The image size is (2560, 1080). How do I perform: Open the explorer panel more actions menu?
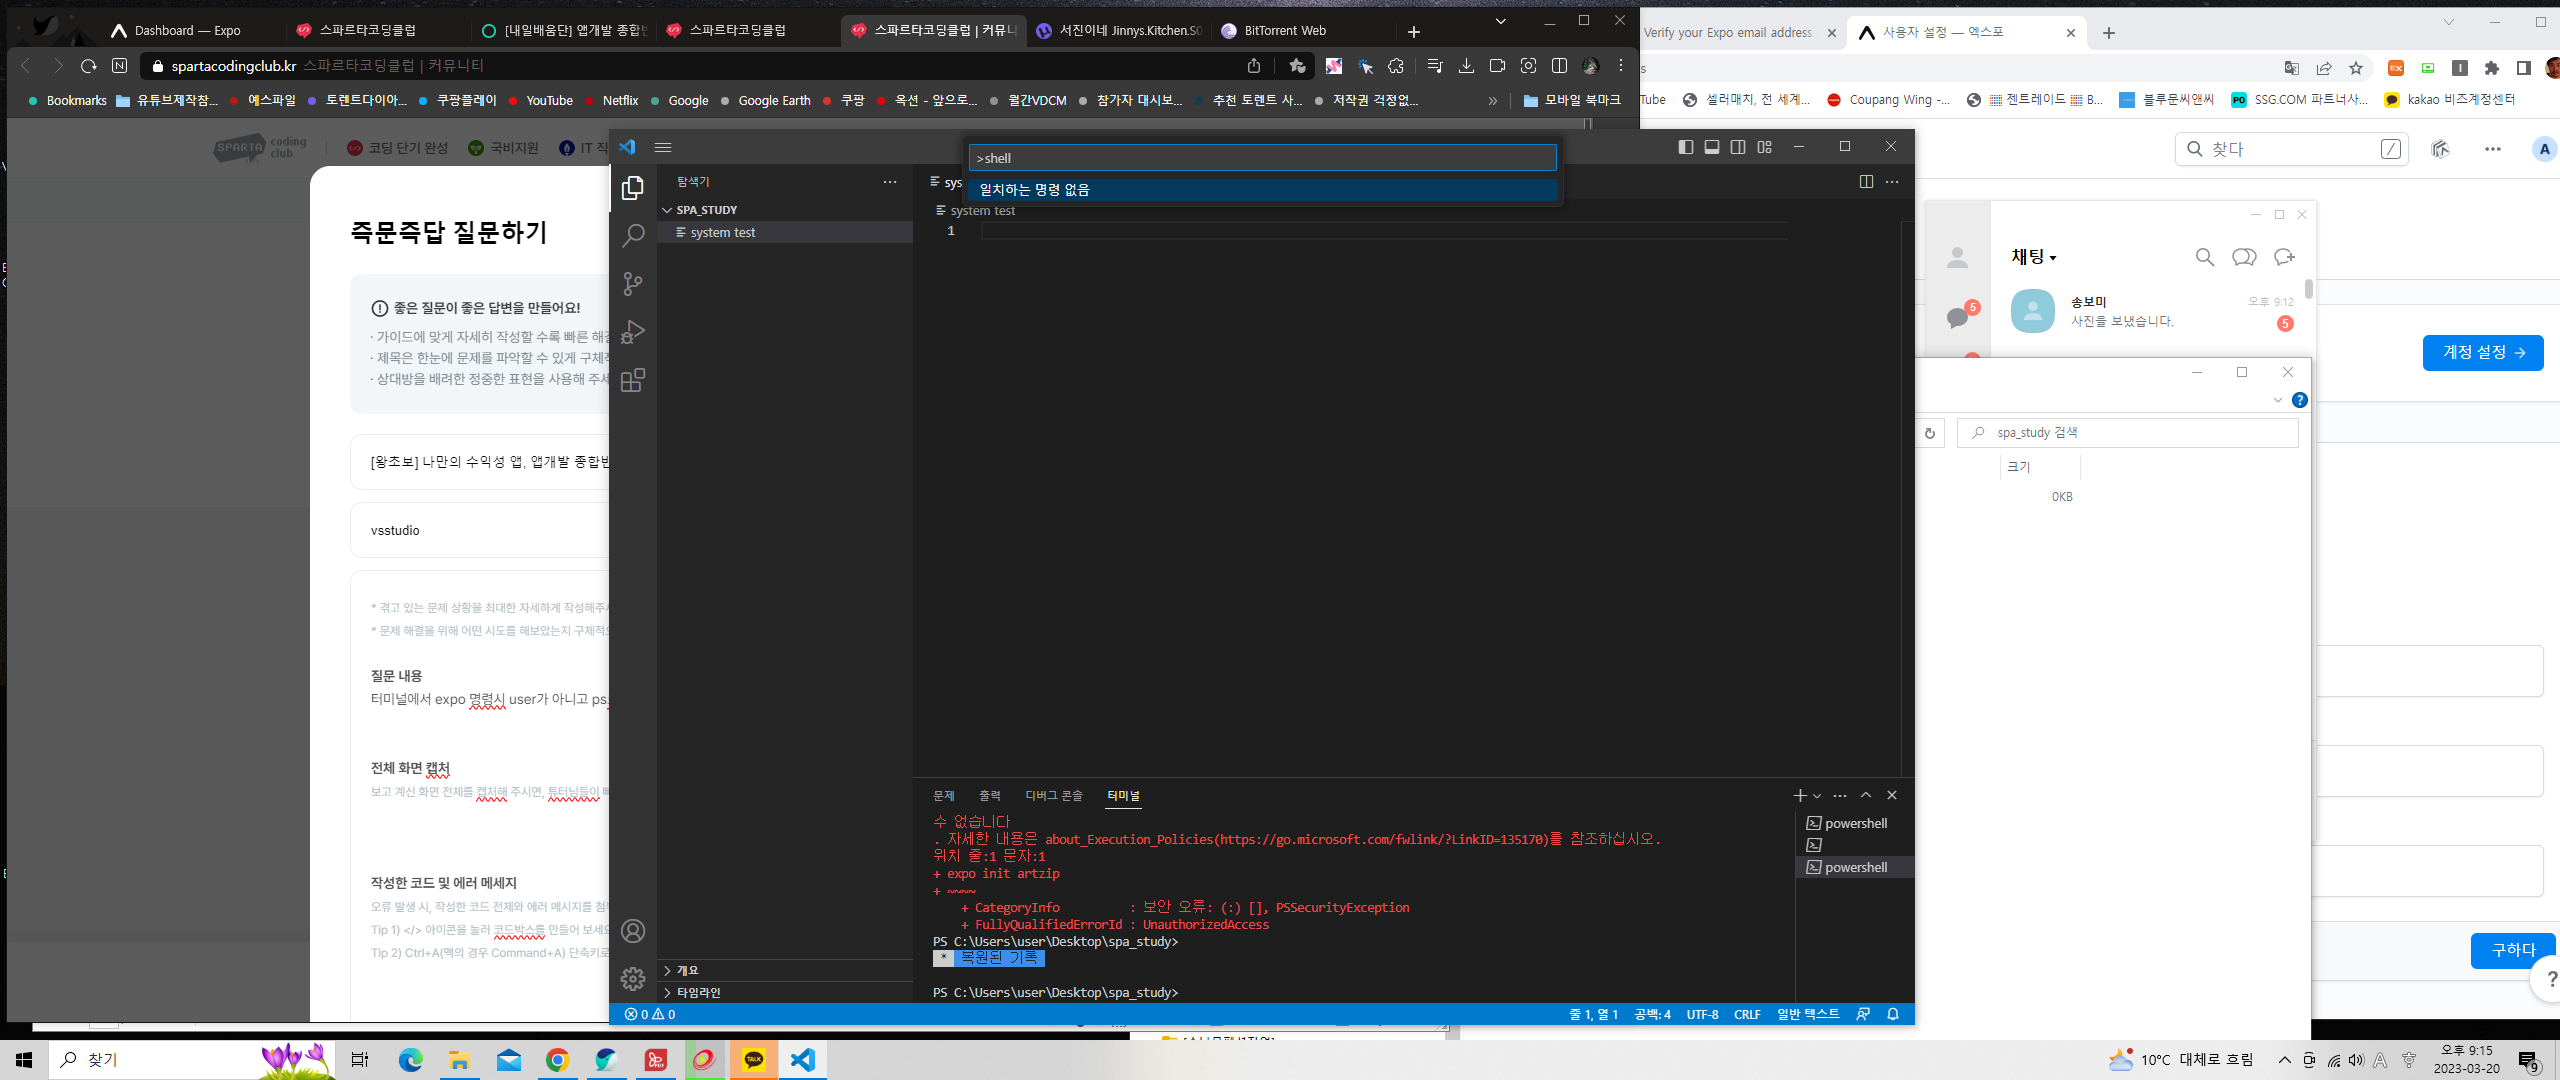[x=890, y=182]
